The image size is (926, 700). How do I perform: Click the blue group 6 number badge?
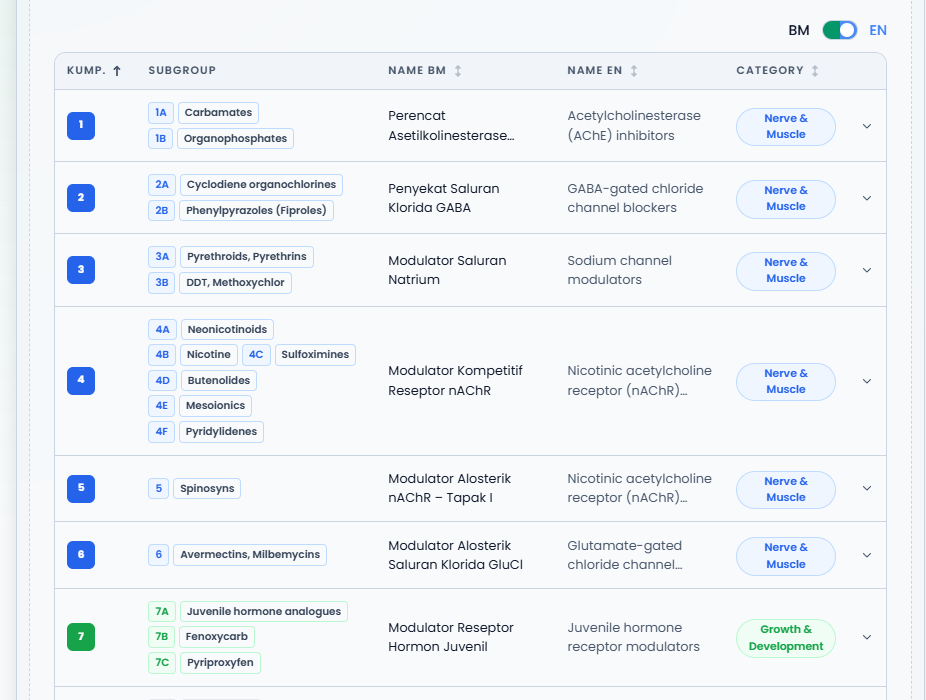(x=81, y=555)
